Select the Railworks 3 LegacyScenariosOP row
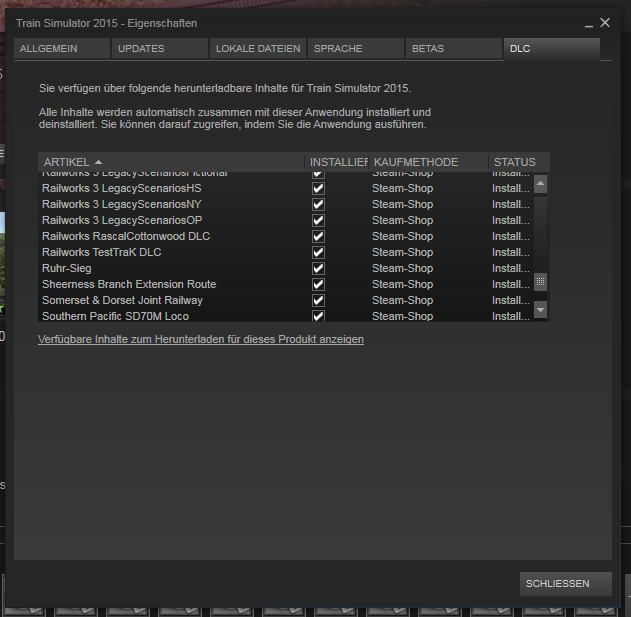This screenshot has width=631, height=617. tap(286, 221)
